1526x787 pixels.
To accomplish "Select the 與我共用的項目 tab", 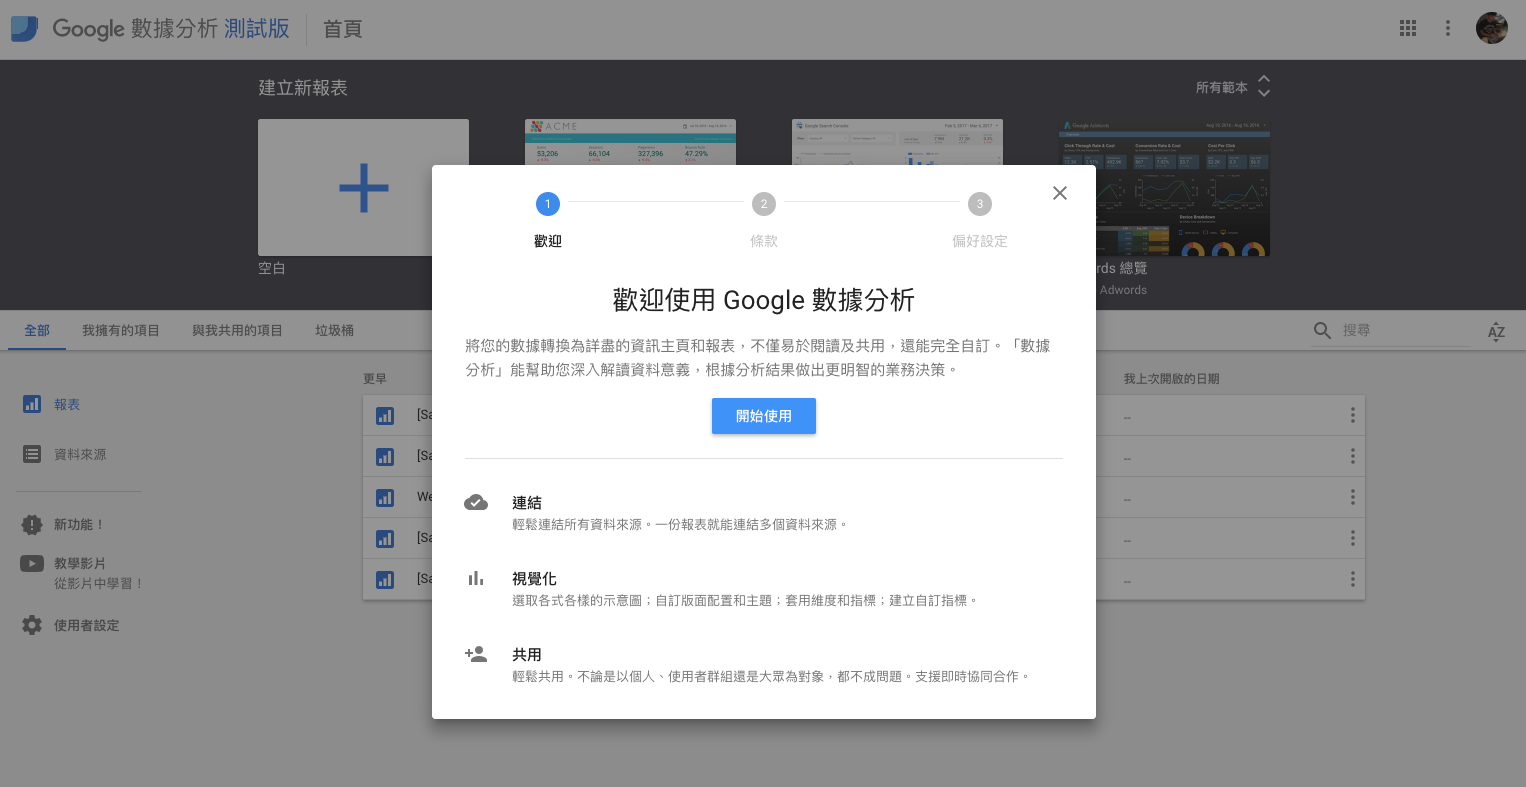I will click(237, 330).
